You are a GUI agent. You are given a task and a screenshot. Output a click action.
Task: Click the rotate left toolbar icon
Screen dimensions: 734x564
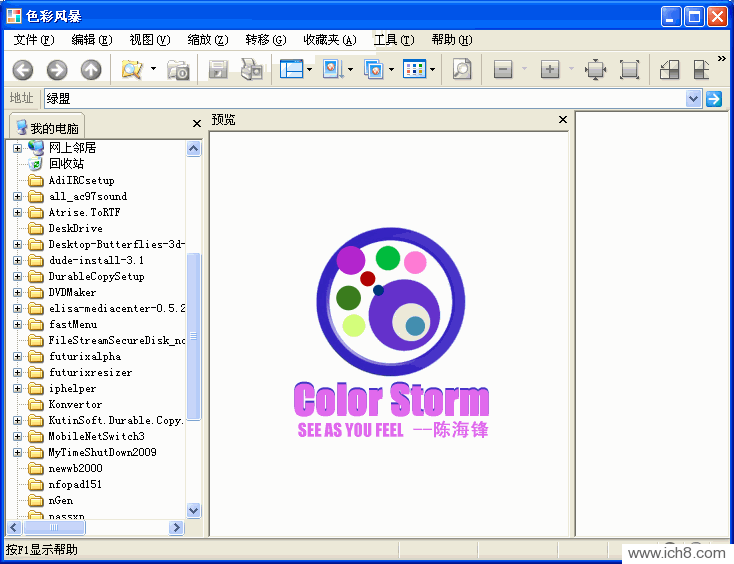669,70
